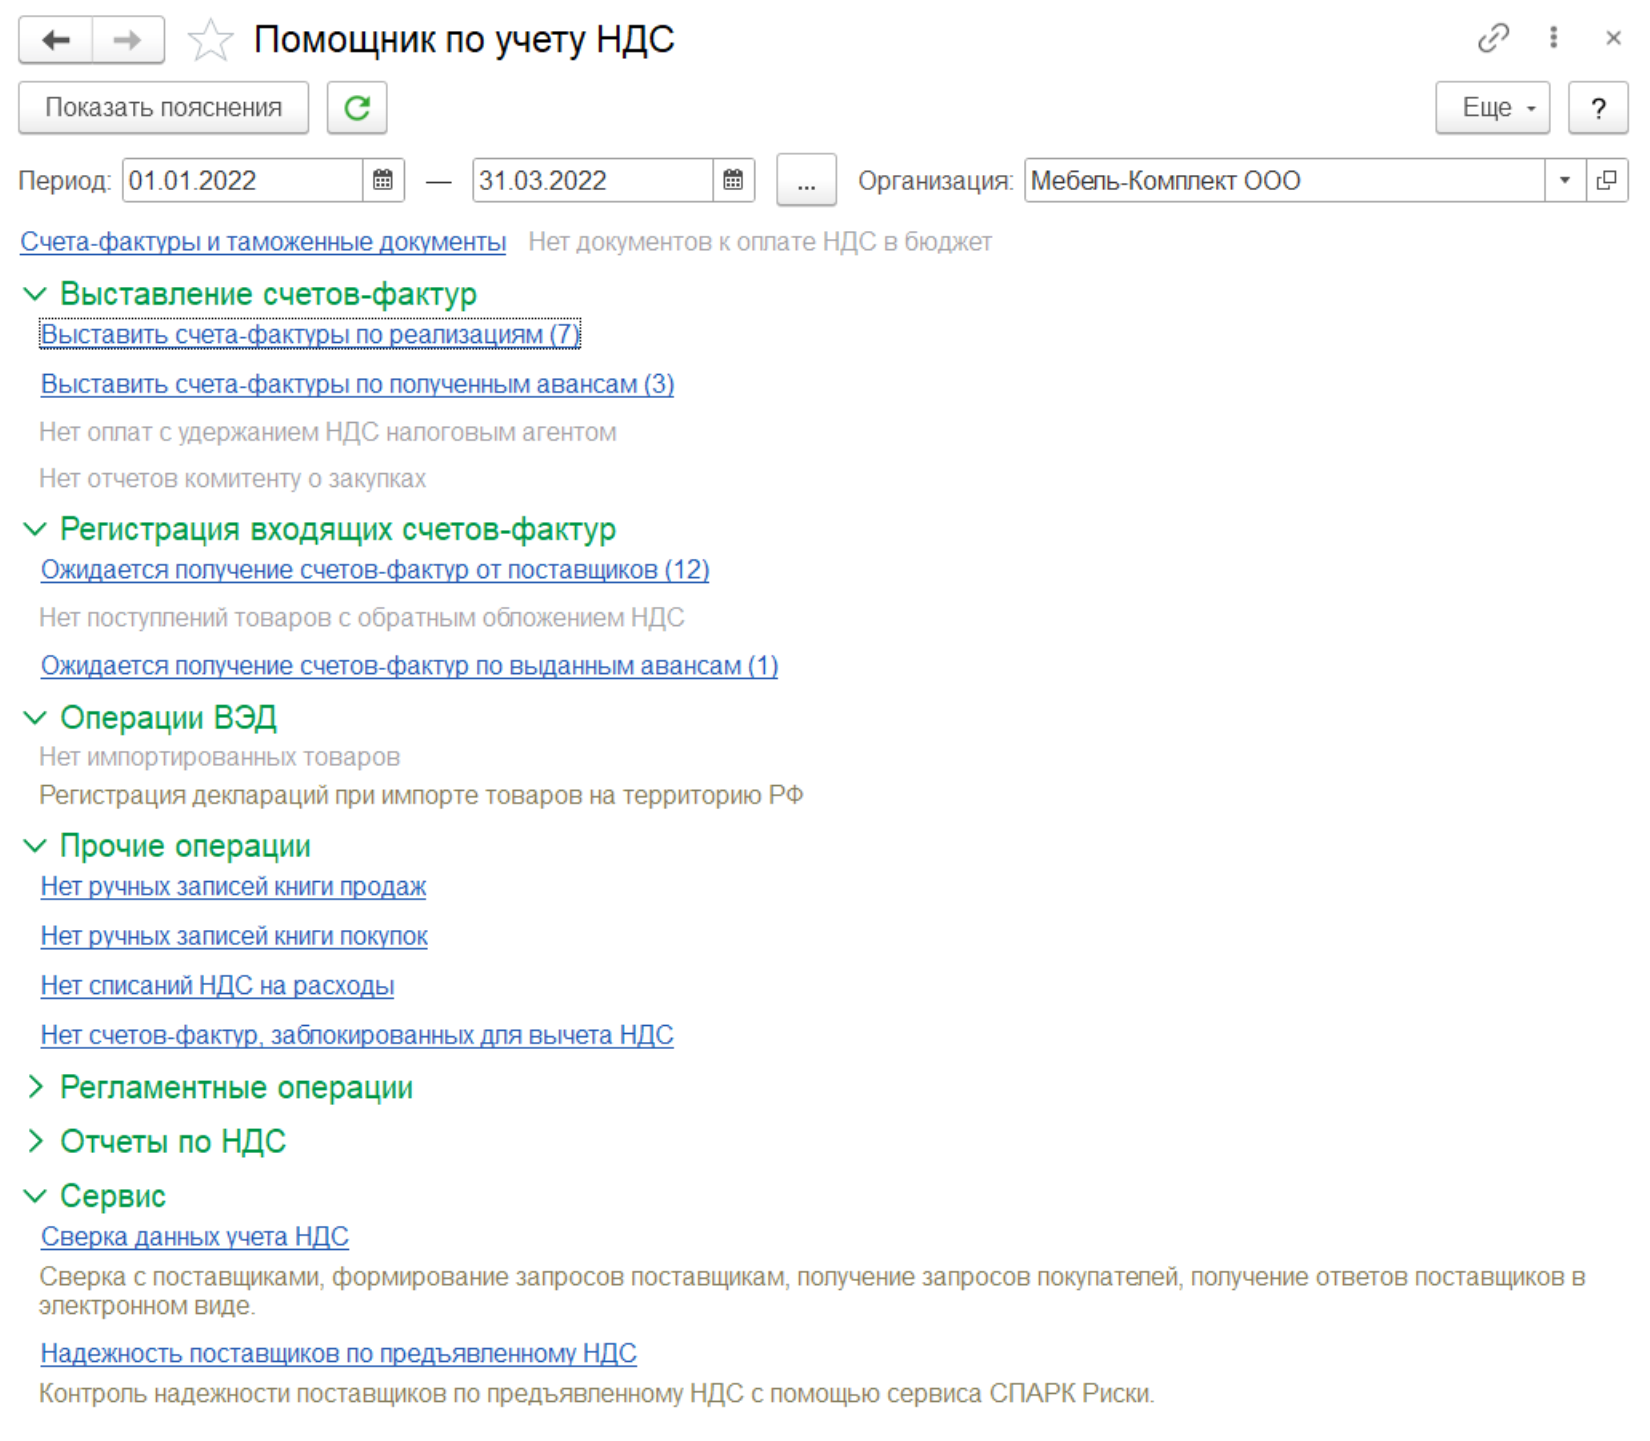Expand the Отчеты по НДС section
The height and width of the screenshot is (1441, 1650).
pyautogui.click(x=35, y=1141)
